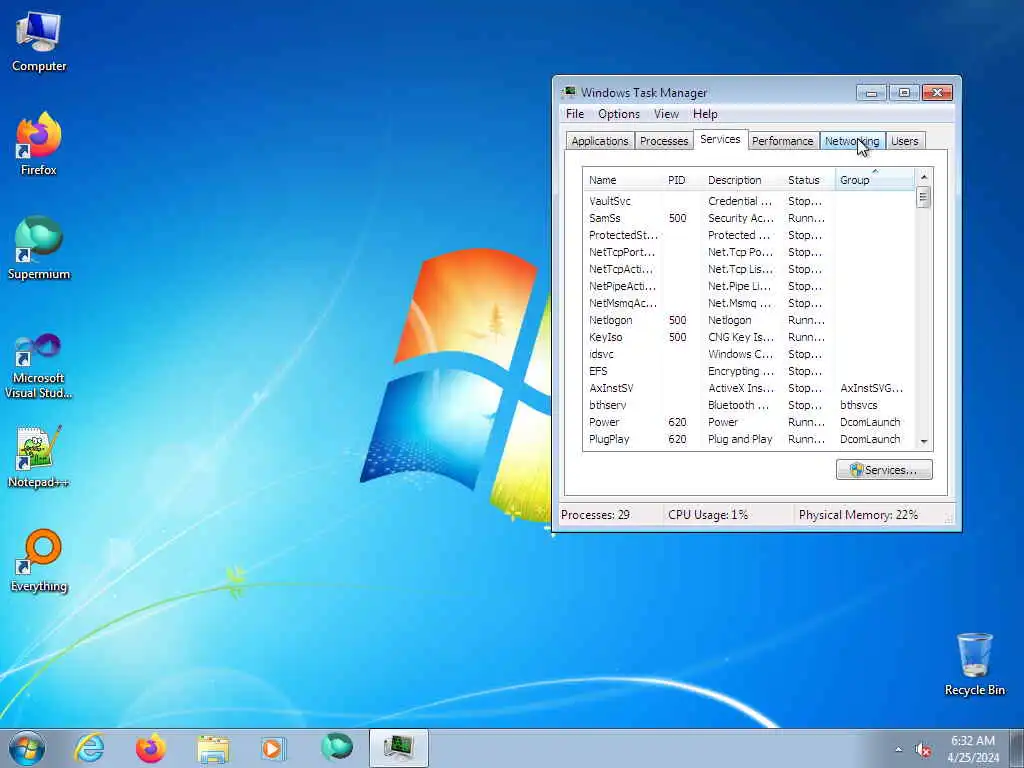The width and height of the screenshot is (1024, 768).
Task: Select the Services tab
Action: pyautogui.click(x=720, y=139)
